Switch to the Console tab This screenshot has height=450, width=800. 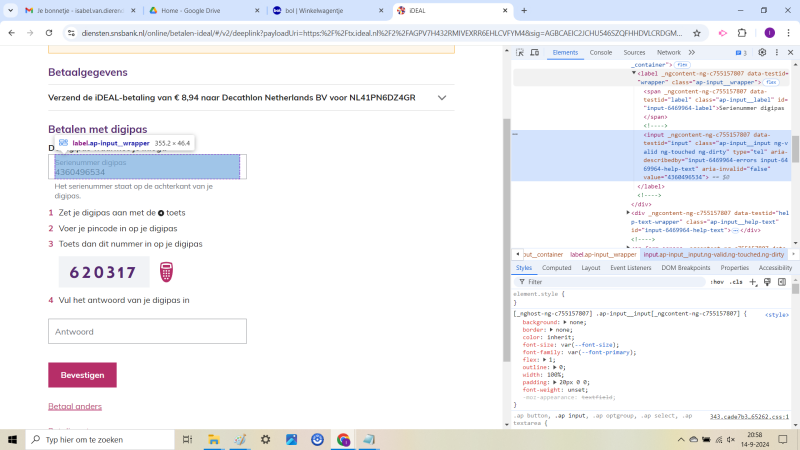click(601, 53)
